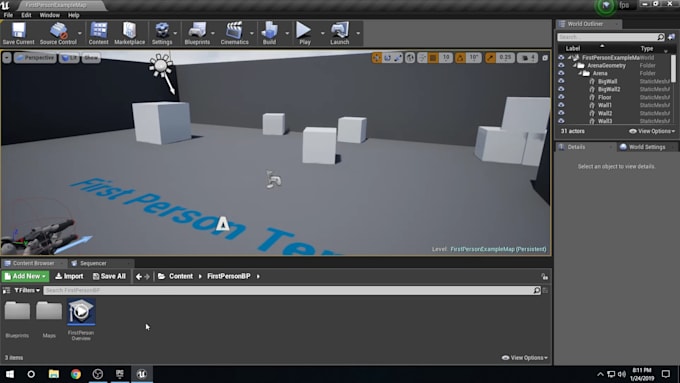Viewport: 680px width, 383px height.
Task: Expand Source Control dropdown arrow
Action: coord(80,33)
